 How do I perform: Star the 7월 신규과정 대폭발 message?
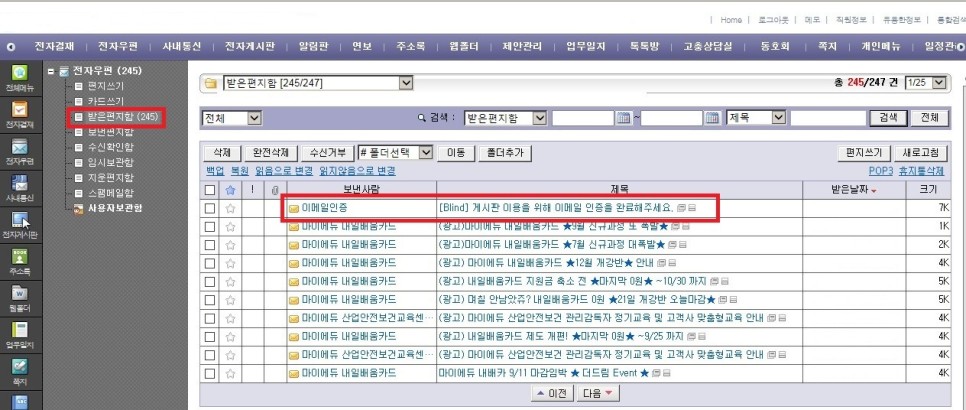(x=230, y=244)
